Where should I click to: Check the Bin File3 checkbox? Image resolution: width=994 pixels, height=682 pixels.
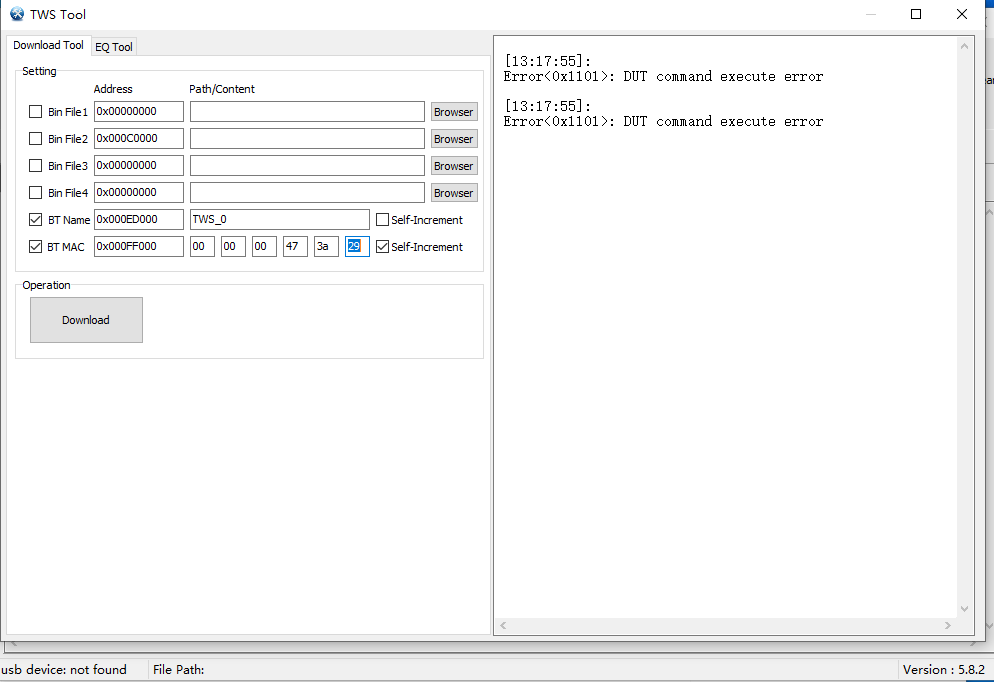(x=36, y=166)
